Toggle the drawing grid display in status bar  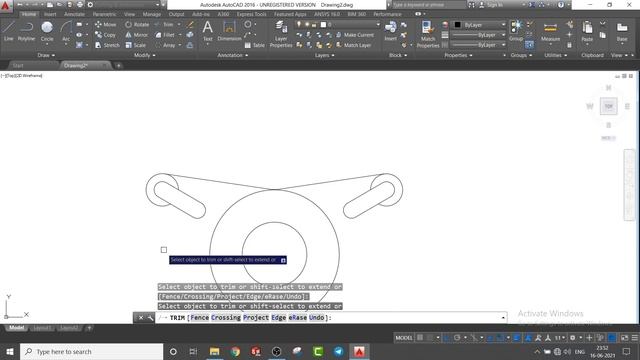(420, 338)
